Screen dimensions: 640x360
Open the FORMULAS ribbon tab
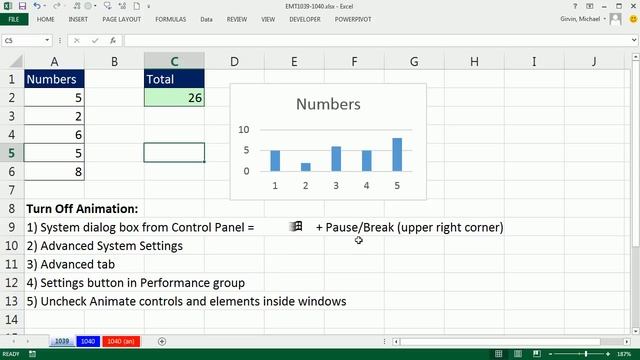tap(171, 19)
